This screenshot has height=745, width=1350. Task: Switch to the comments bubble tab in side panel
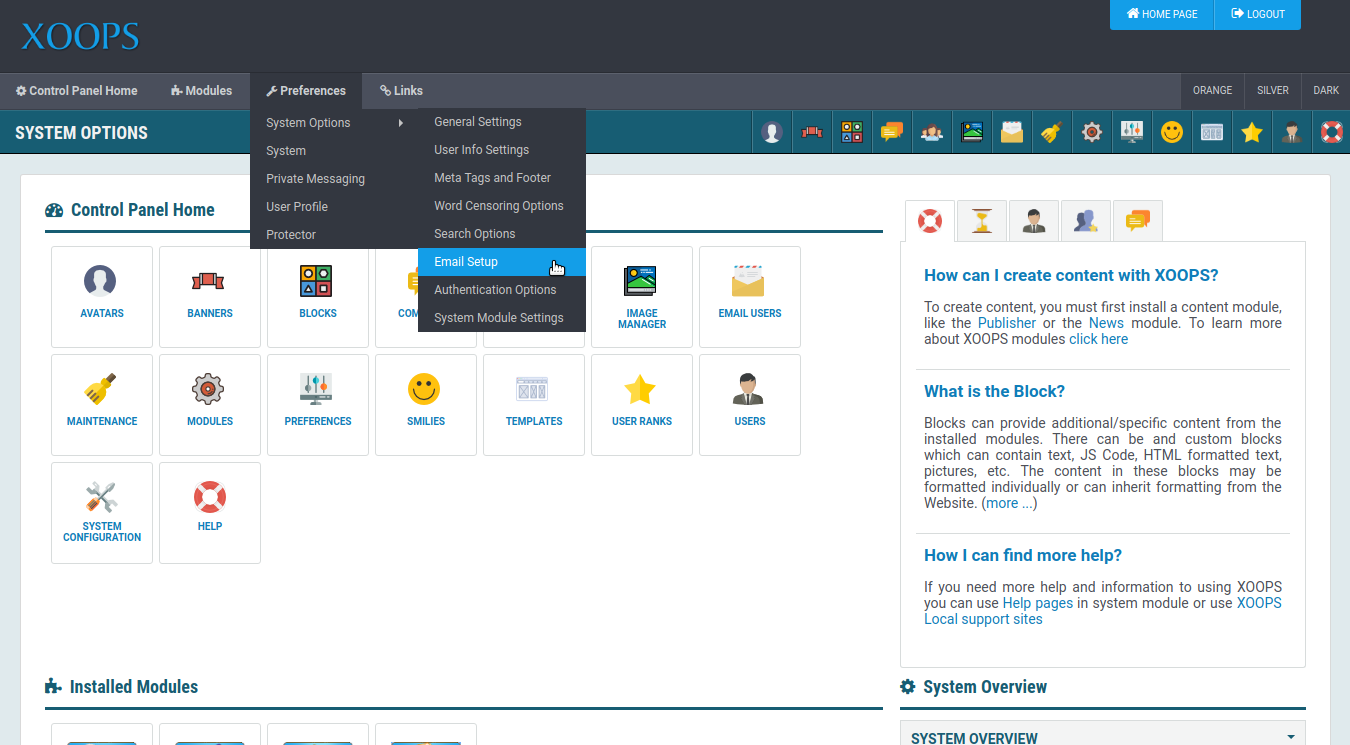[x=1138, y=221]
